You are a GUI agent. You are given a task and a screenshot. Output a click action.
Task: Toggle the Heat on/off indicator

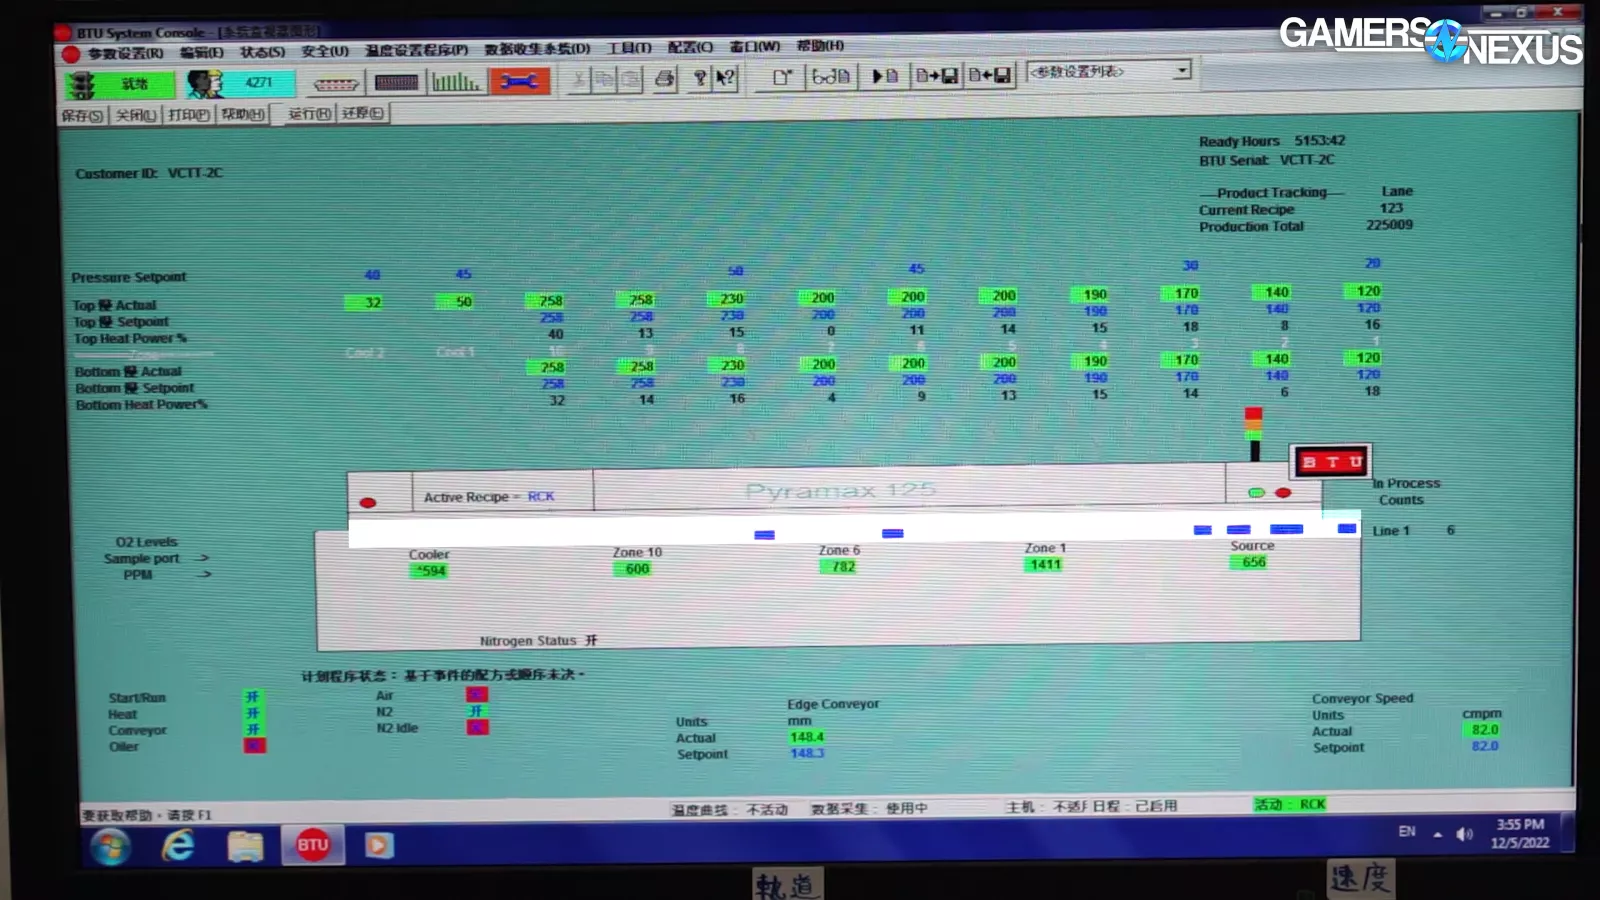[x=253, y=713]
